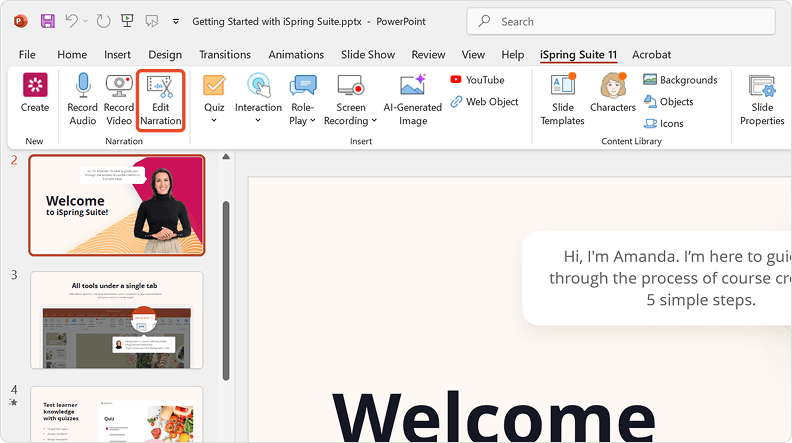Open the Characters library

(613, 93)
